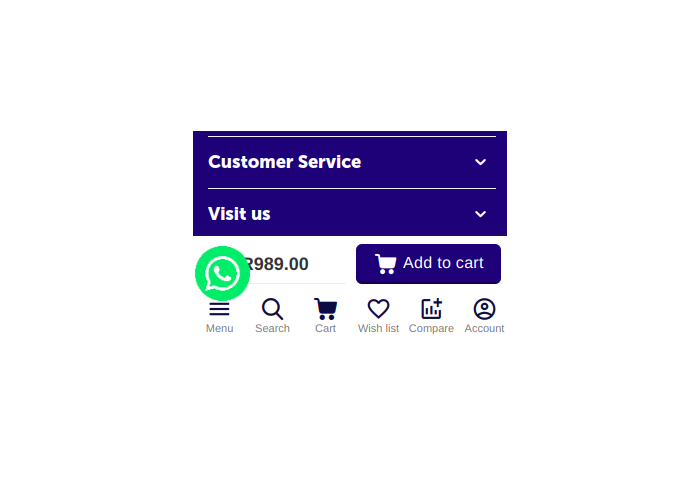The width and height of the screenshot is (700, 477).
Task: Open the Account profile icon
Action: coord(484,309)
